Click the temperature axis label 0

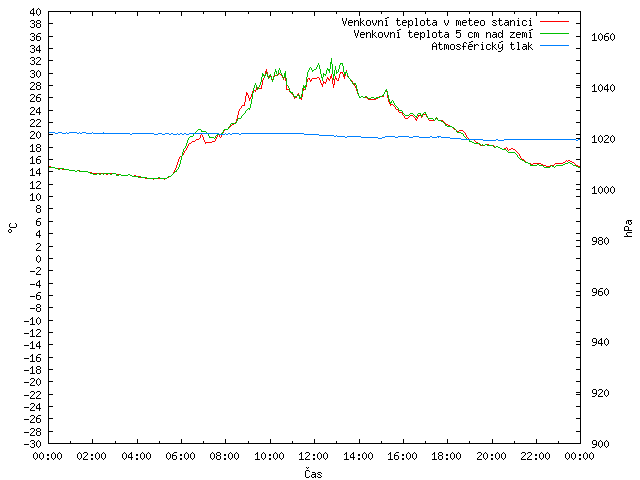[38, 259]
